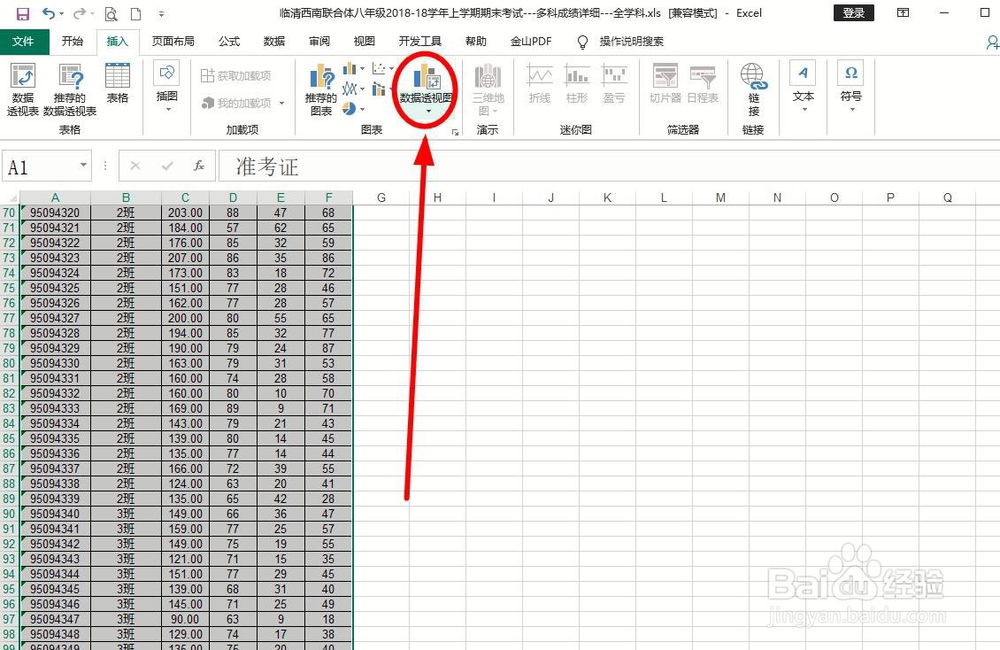
Task: Save the workbook via Quick Access toolbar
Action: coord(23,13)
